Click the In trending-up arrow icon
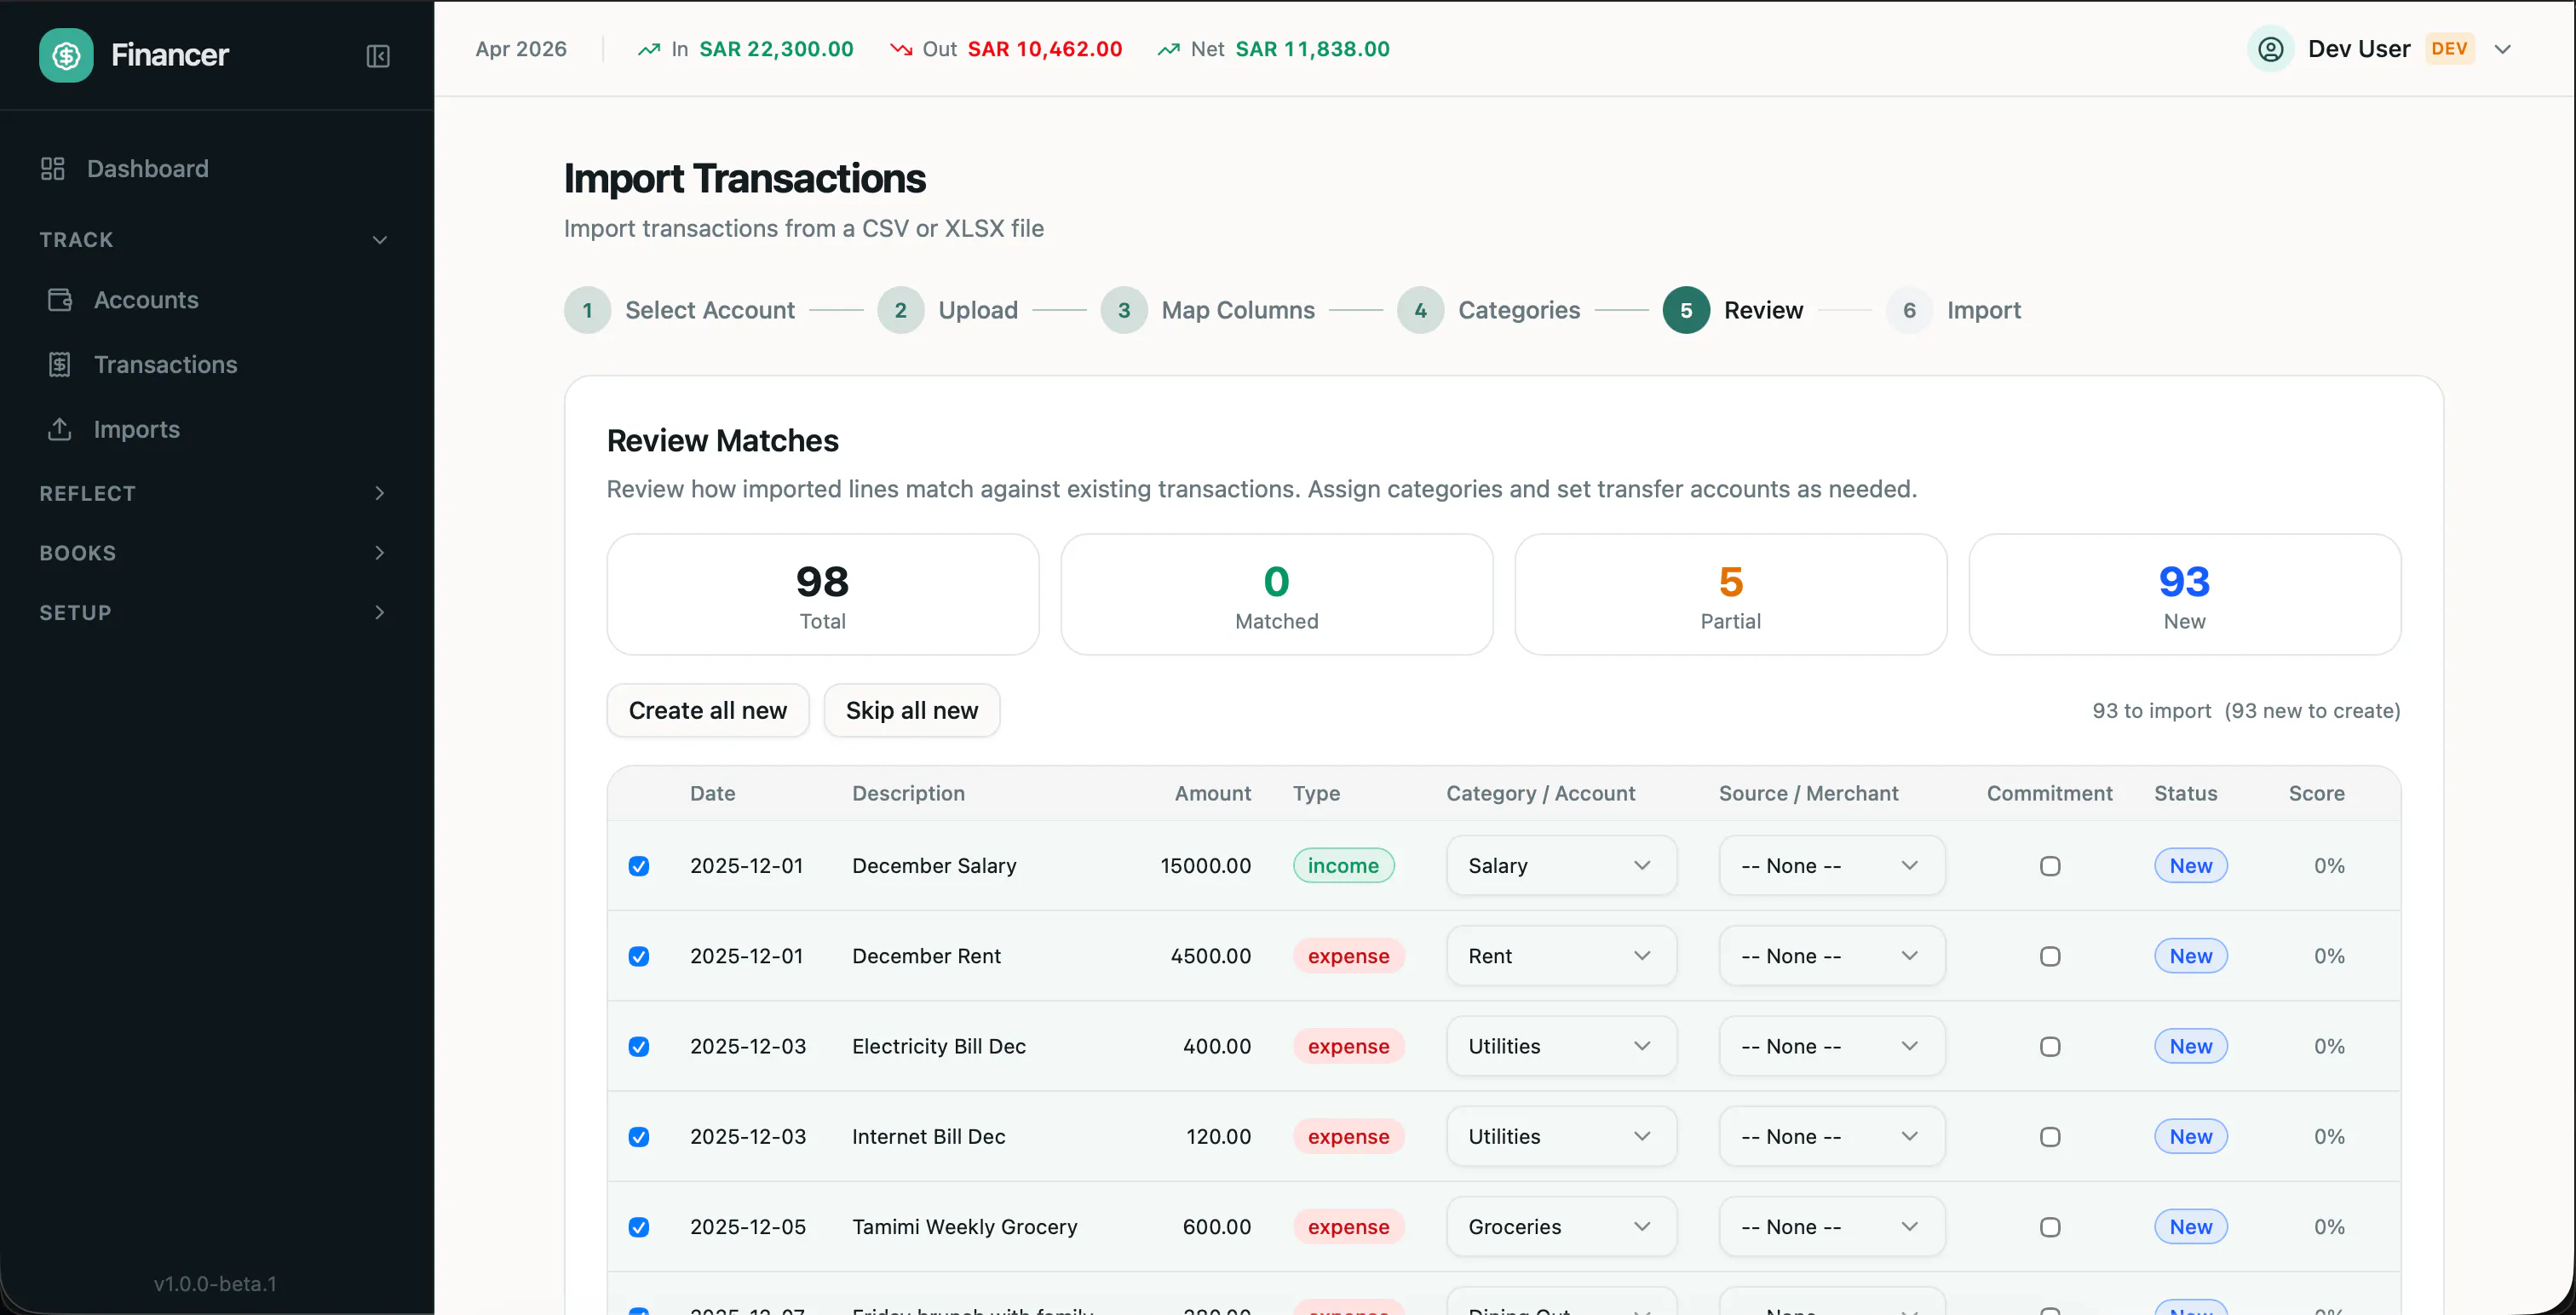 click(649, 49)
